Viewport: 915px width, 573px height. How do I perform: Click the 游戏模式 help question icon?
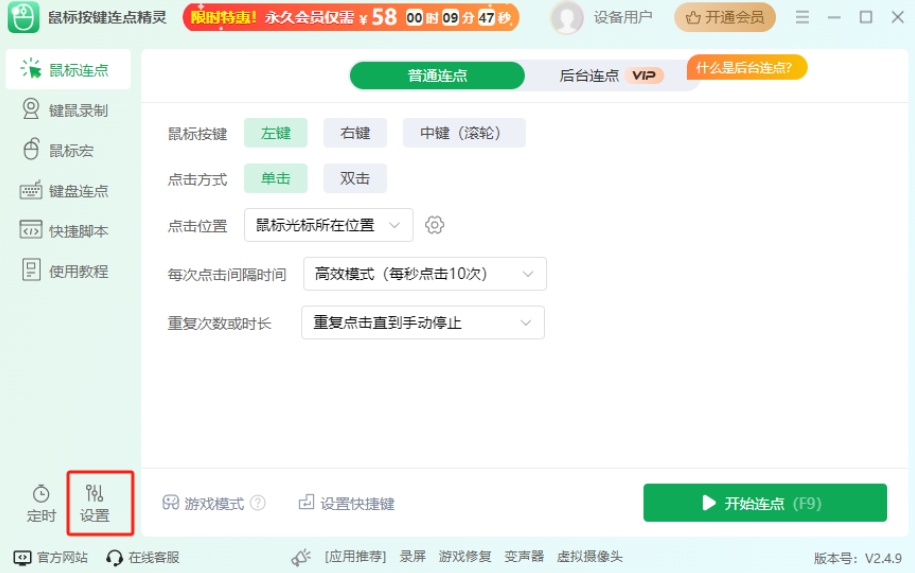click(258, 503)
